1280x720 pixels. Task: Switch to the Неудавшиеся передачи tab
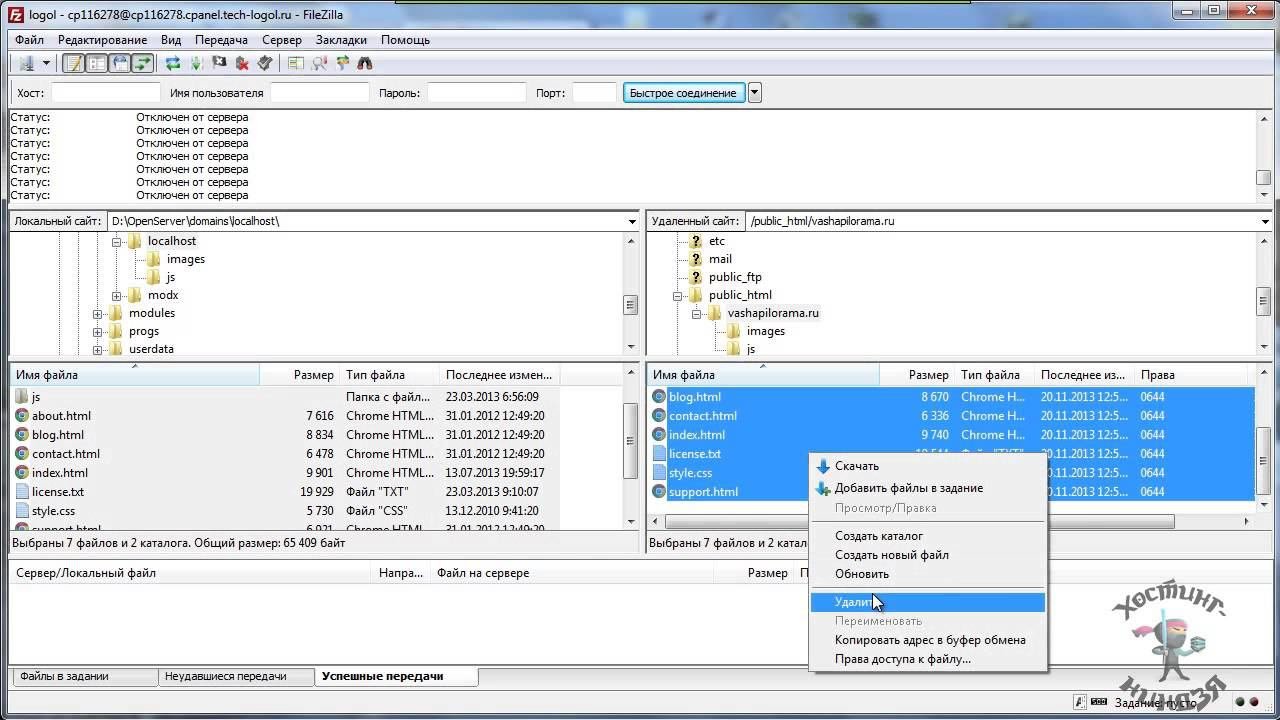click(x=225, y=677)
